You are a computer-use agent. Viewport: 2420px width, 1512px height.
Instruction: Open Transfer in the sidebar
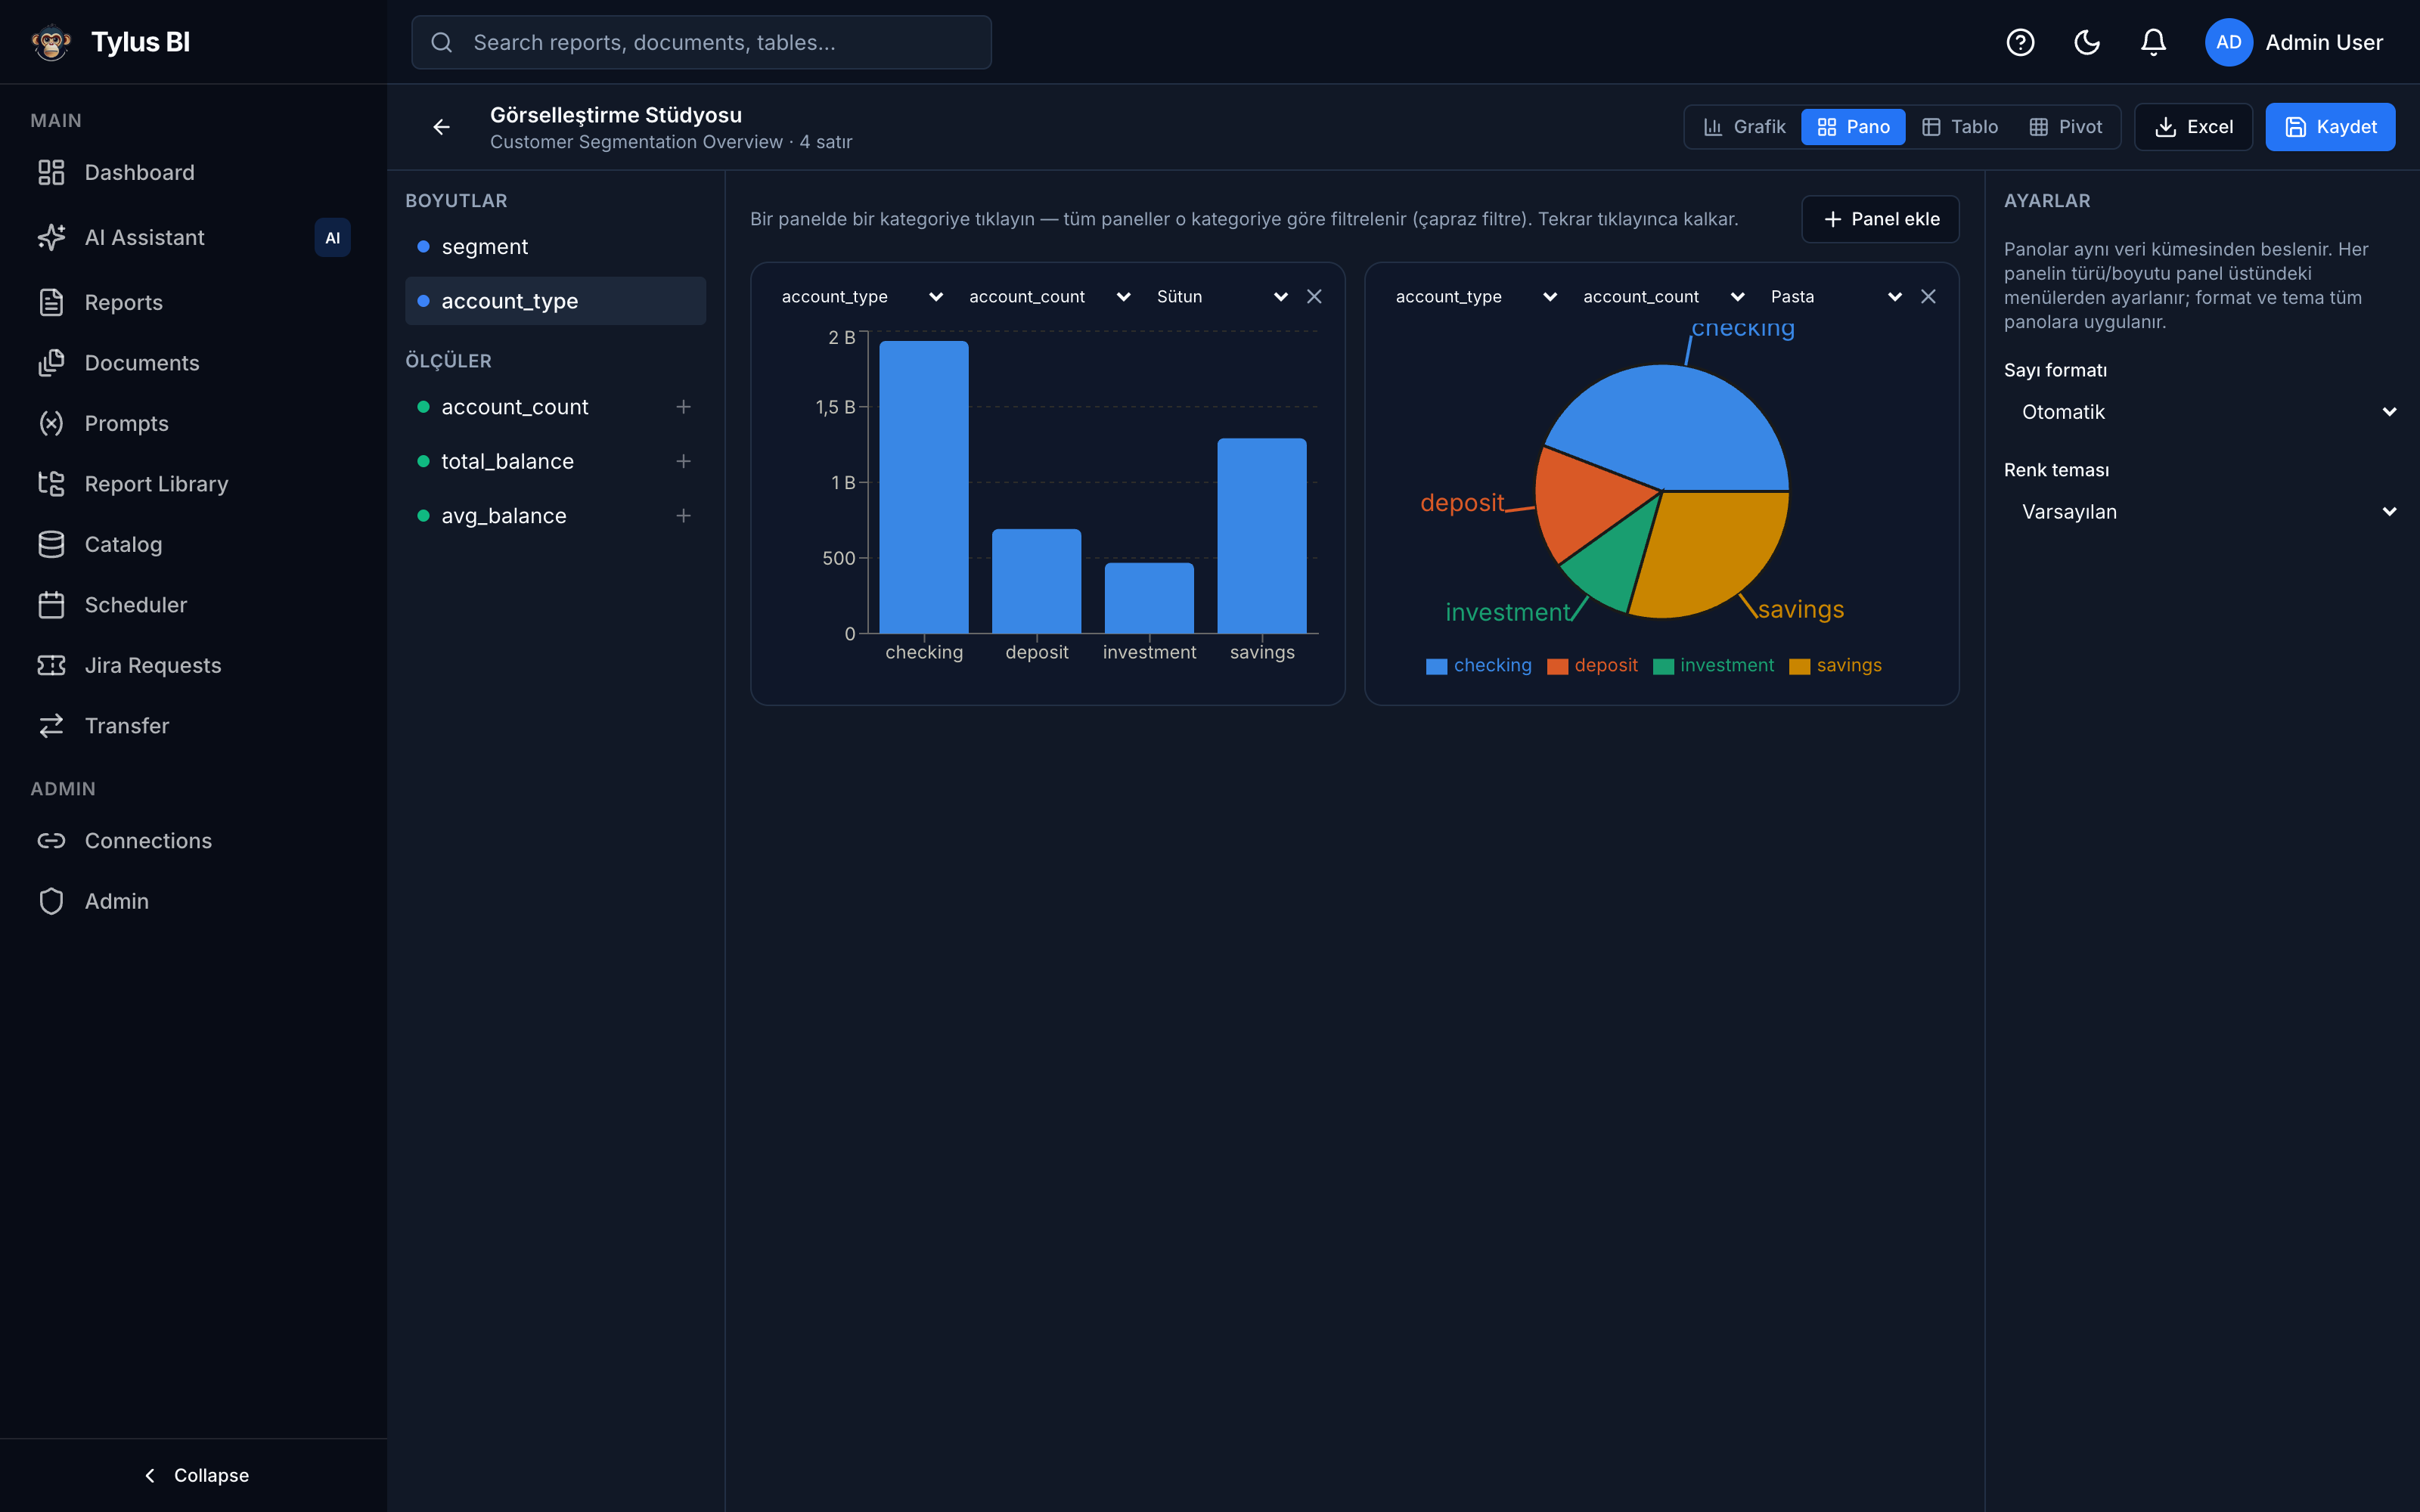point(193,726)
